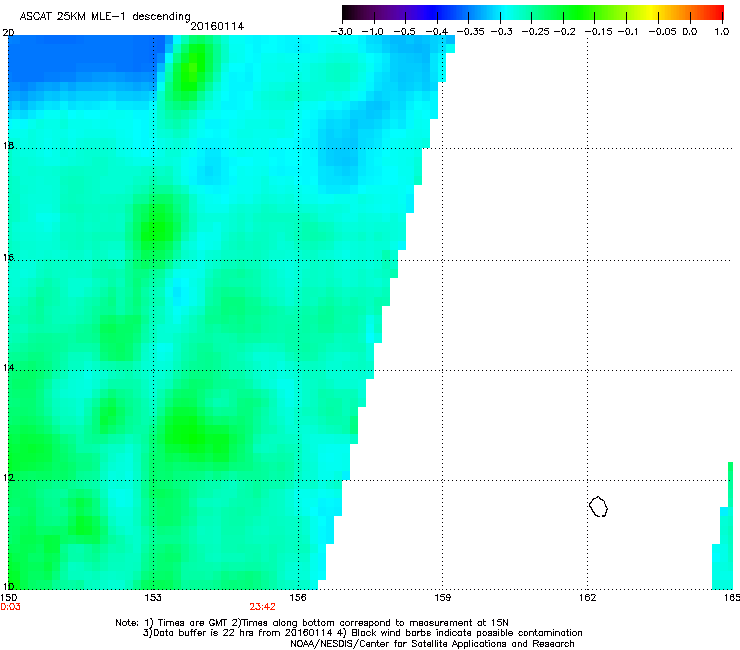Click the longitude label 159 on bottom axis
The image size is (740, 650).
coord(443,598)
